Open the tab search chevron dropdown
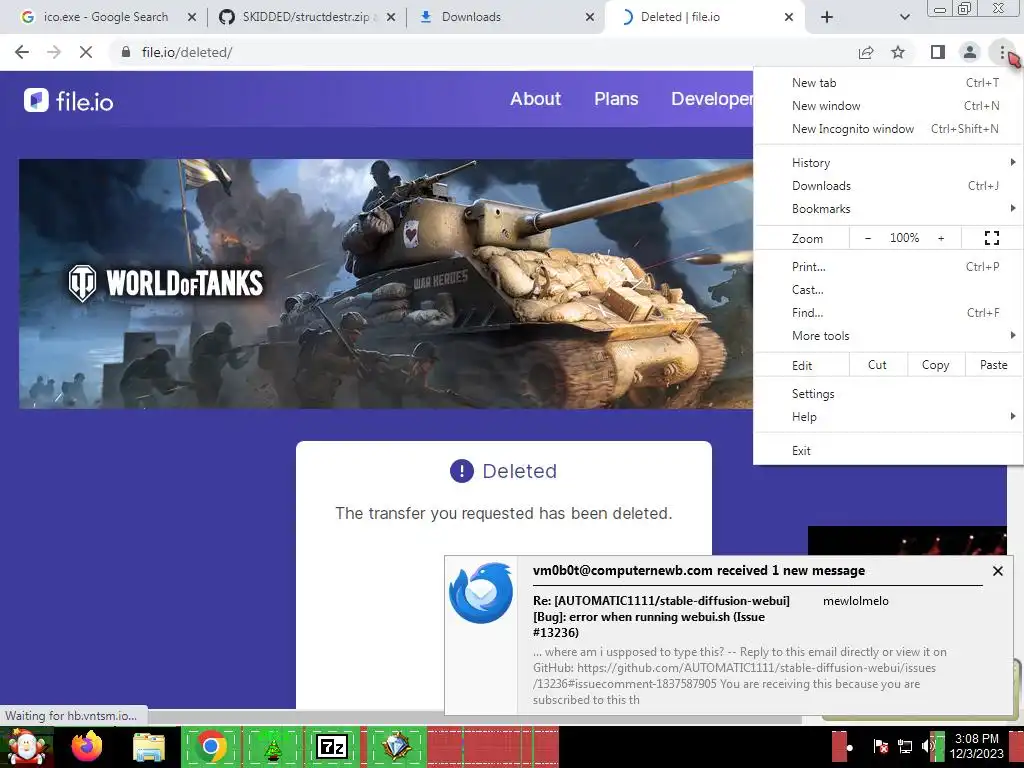This screenshot has width=1024, height=768. point(904,17)
